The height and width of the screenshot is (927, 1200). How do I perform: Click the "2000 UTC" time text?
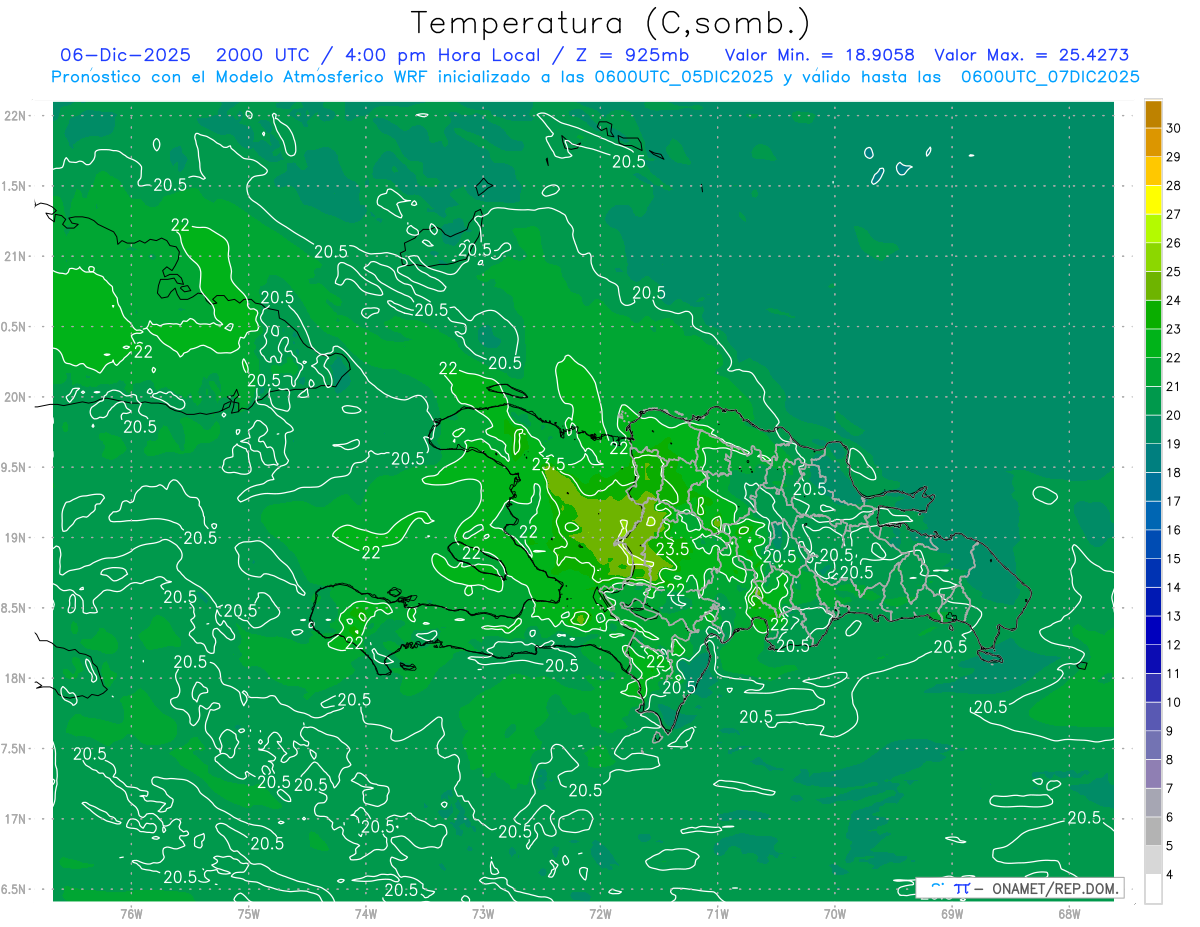point(264,55)
